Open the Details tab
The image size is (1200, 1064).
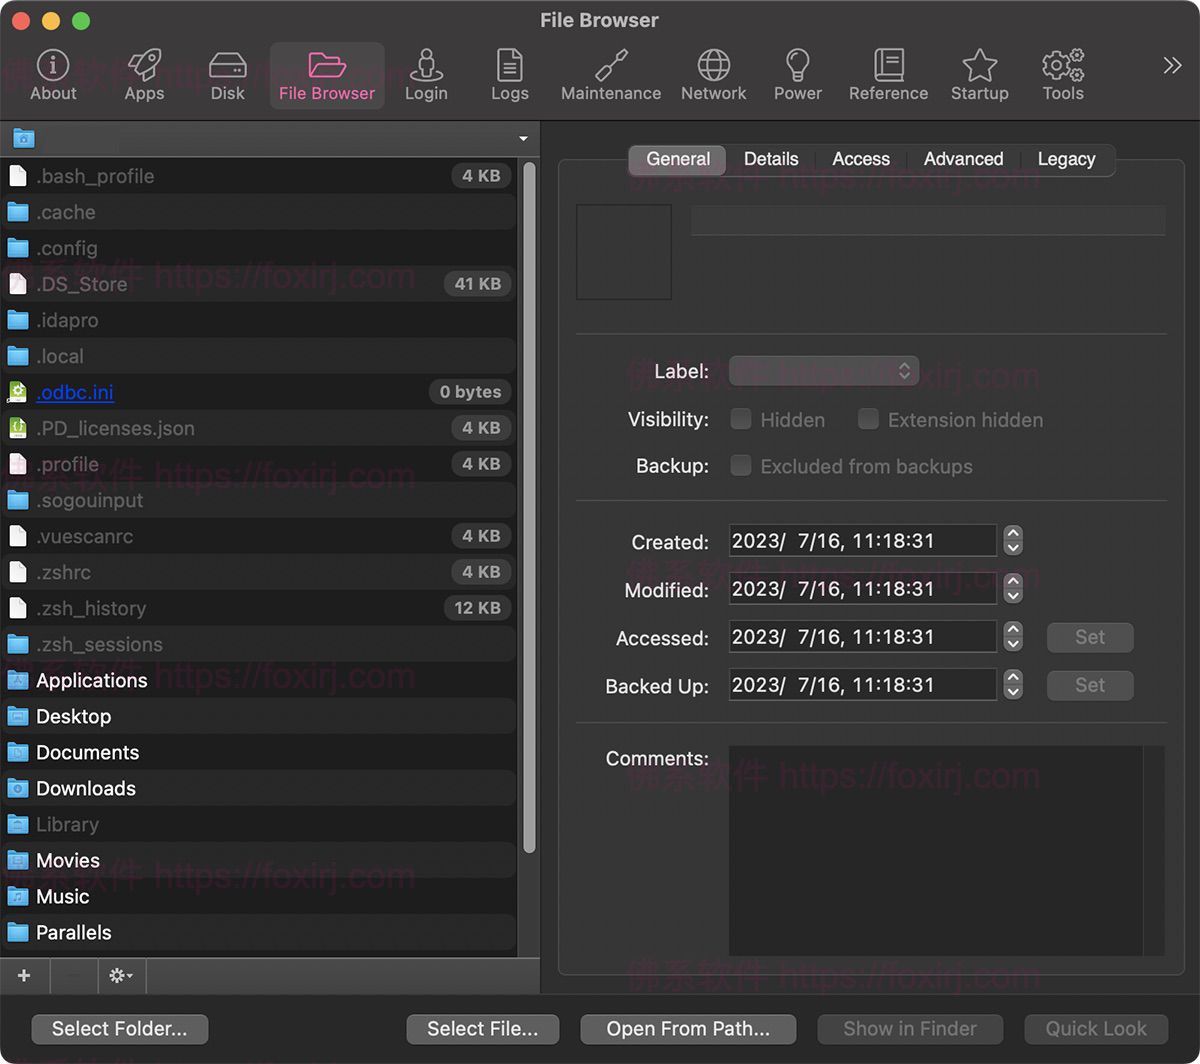pyautogui.click(x=770, y=159)
